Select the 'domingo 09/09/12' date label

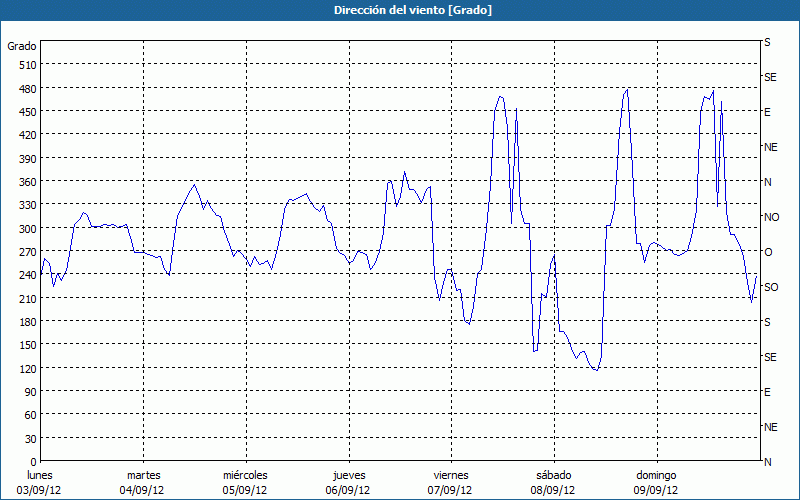656,482
